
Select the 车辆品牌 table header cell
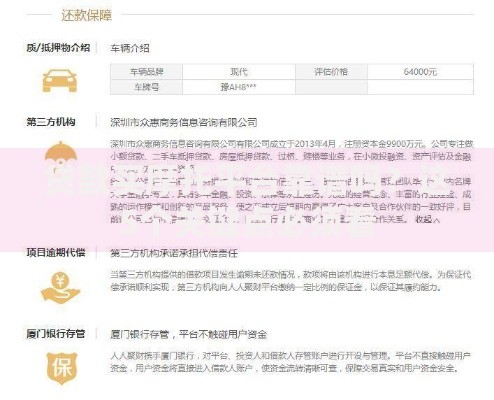[146, 72]
